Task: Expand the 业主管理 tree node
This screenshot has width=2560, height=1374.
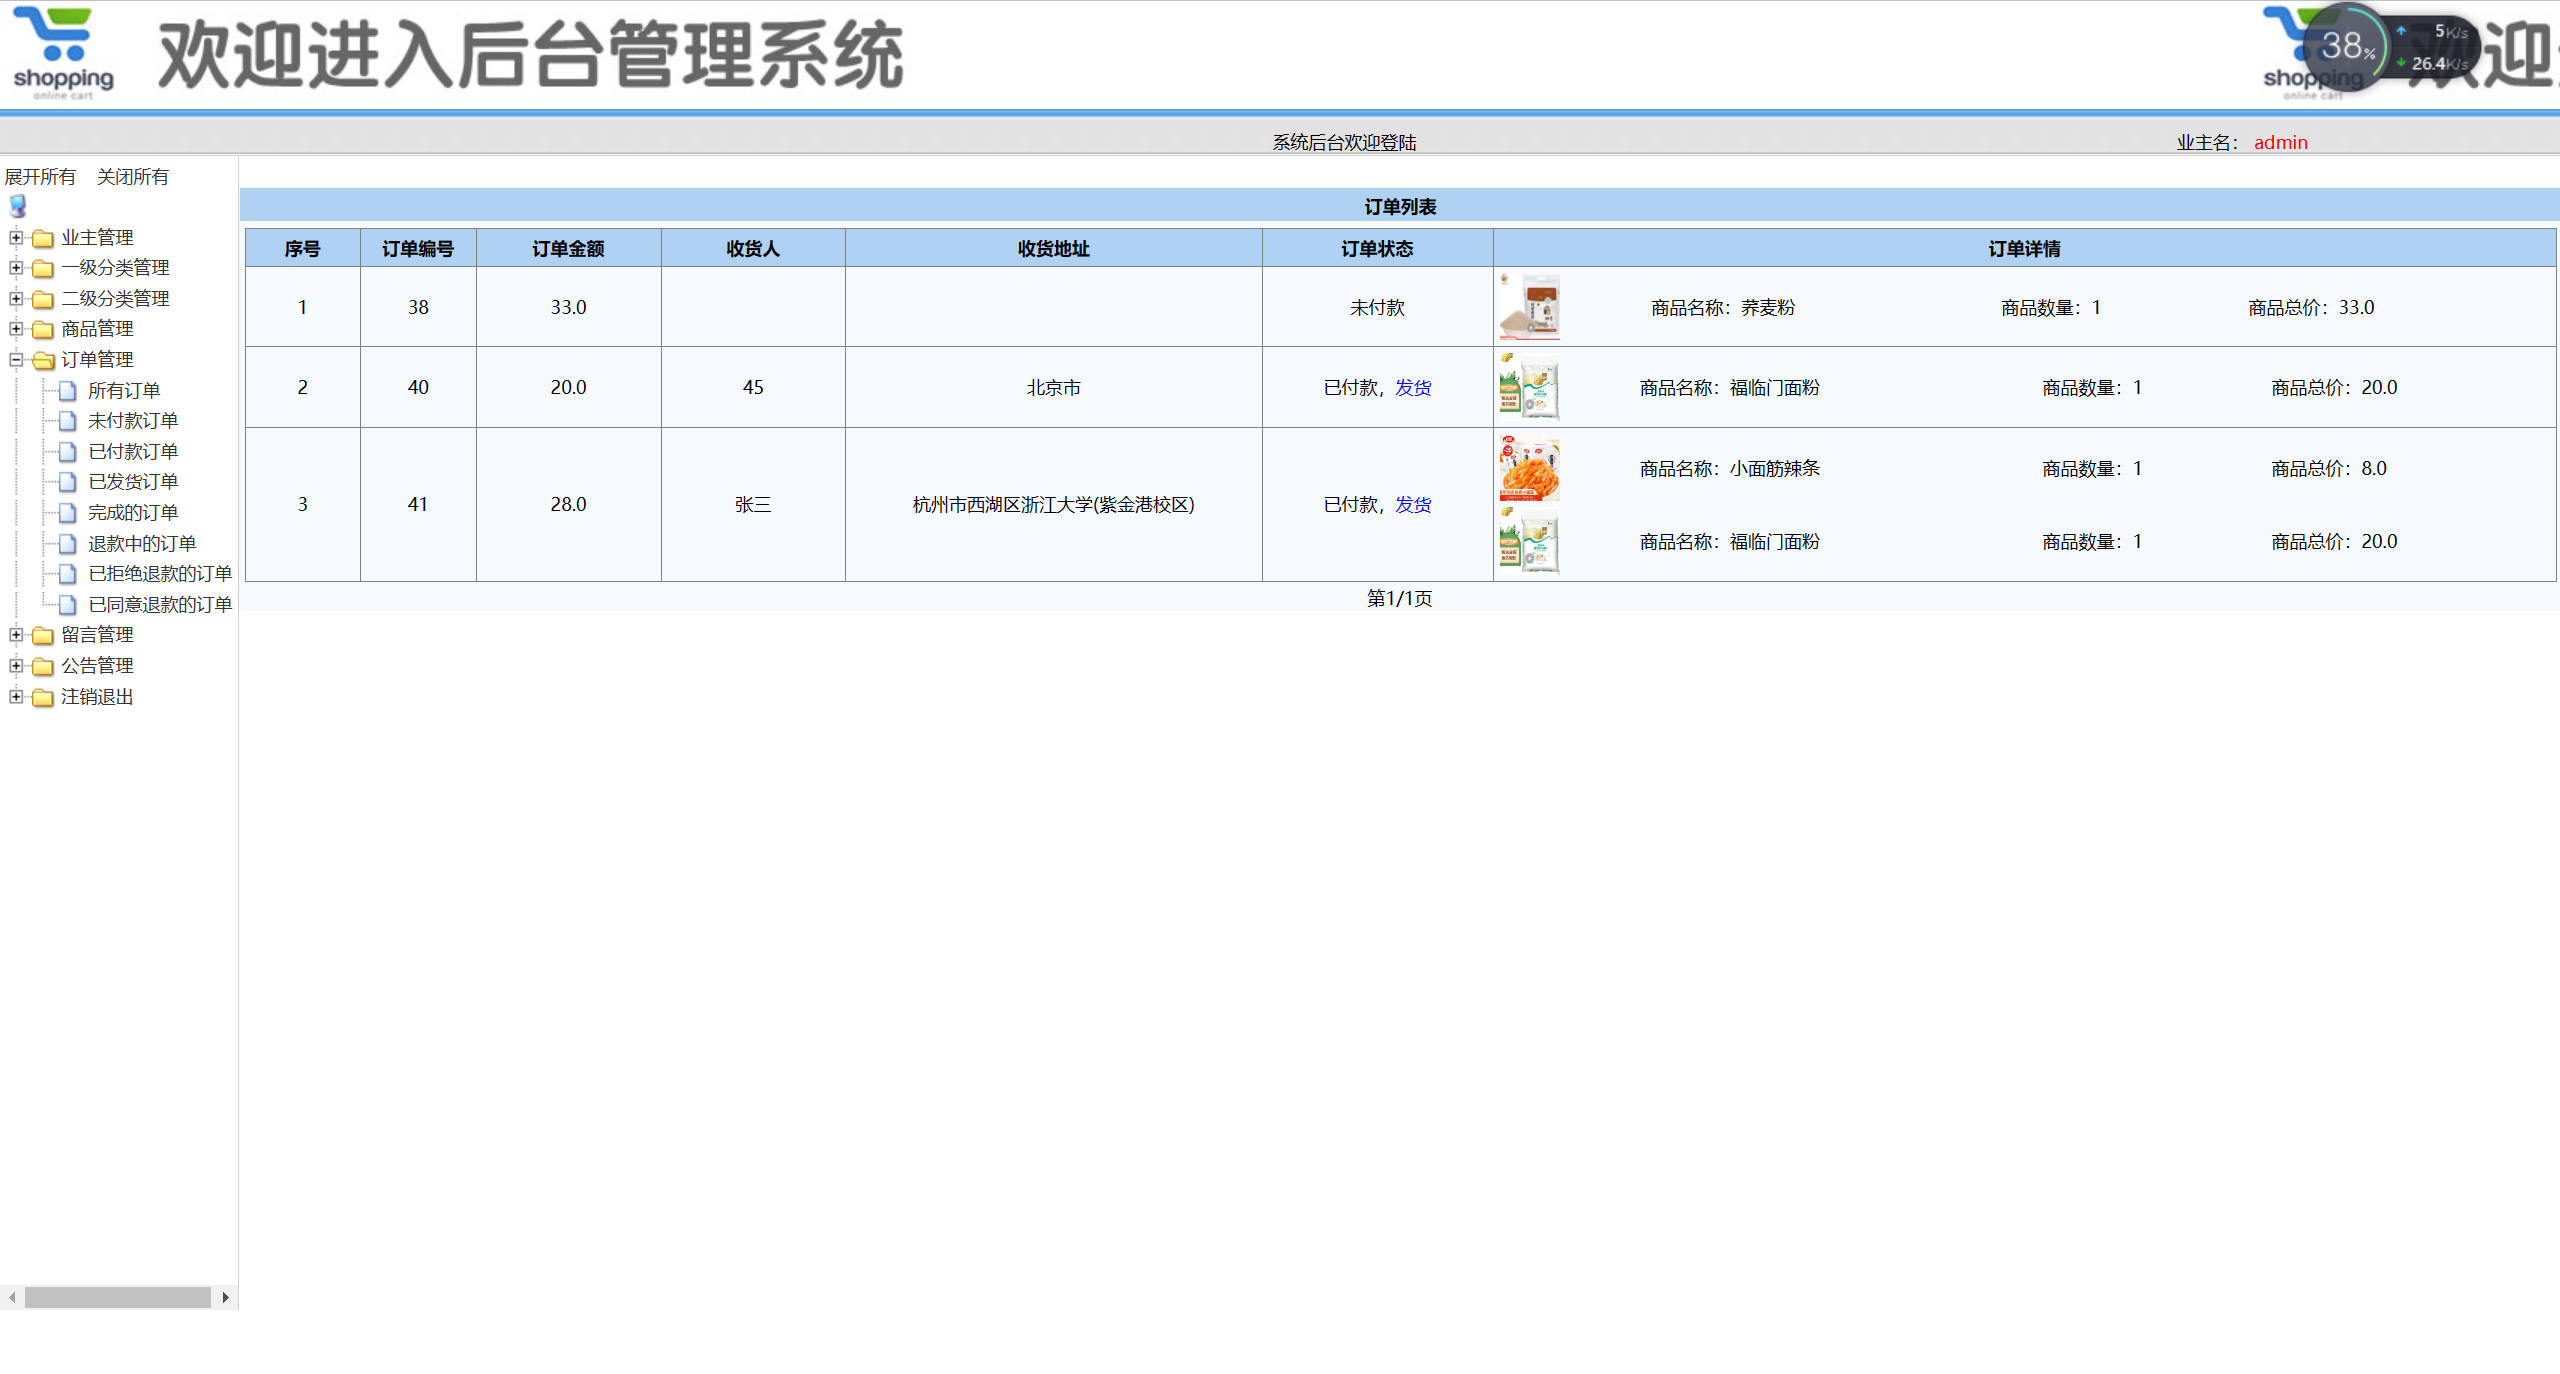Action: point(16,238)
